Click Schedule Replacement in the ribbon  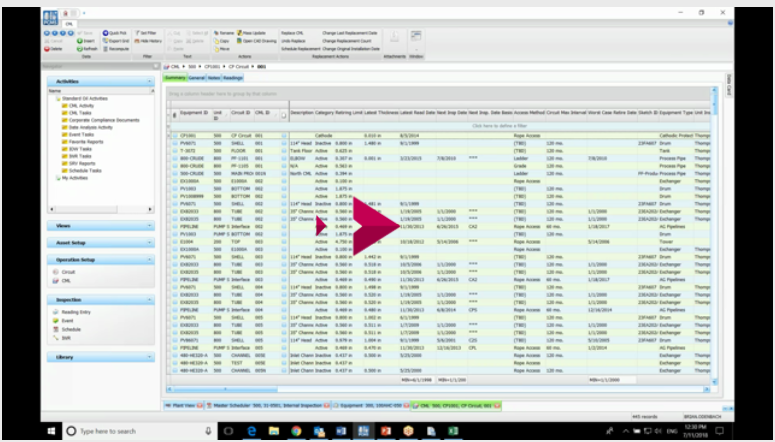(301, 49)
